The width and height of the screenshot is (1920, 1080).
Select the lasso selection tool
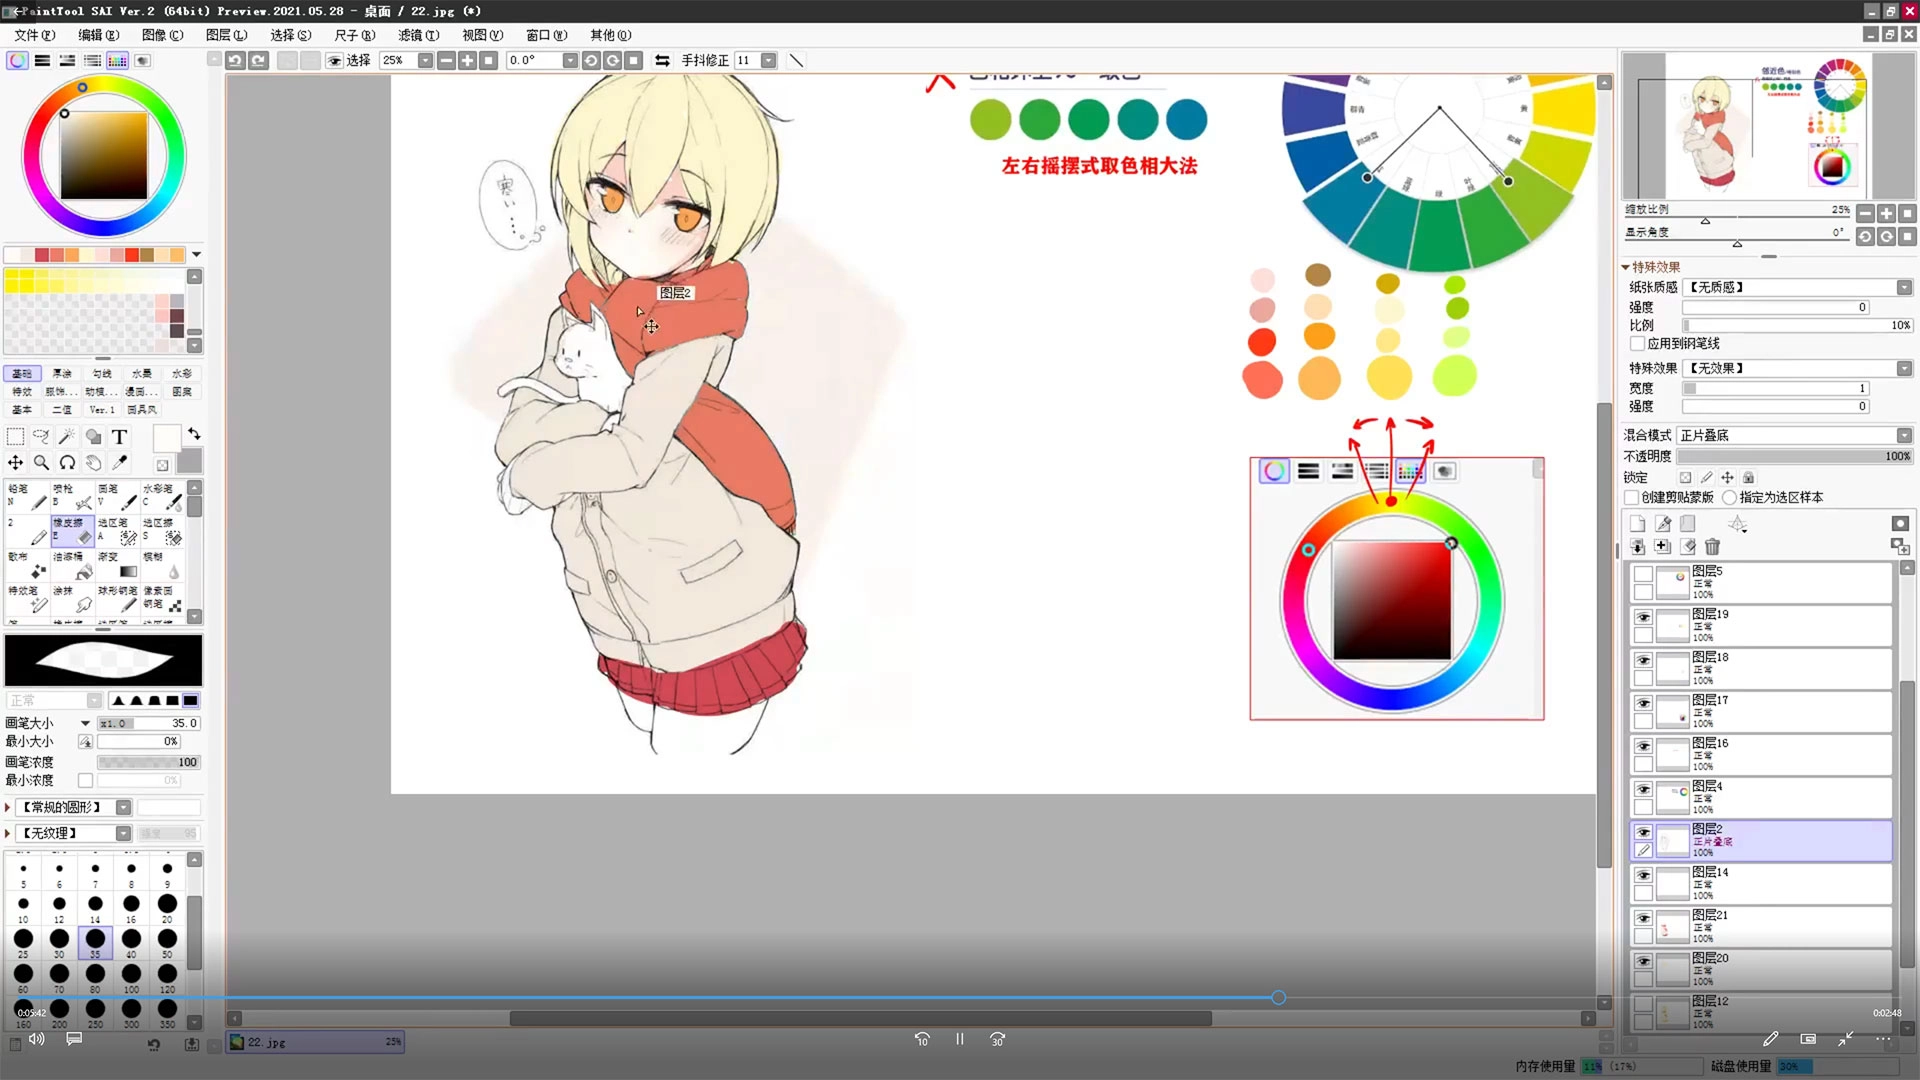41,437
